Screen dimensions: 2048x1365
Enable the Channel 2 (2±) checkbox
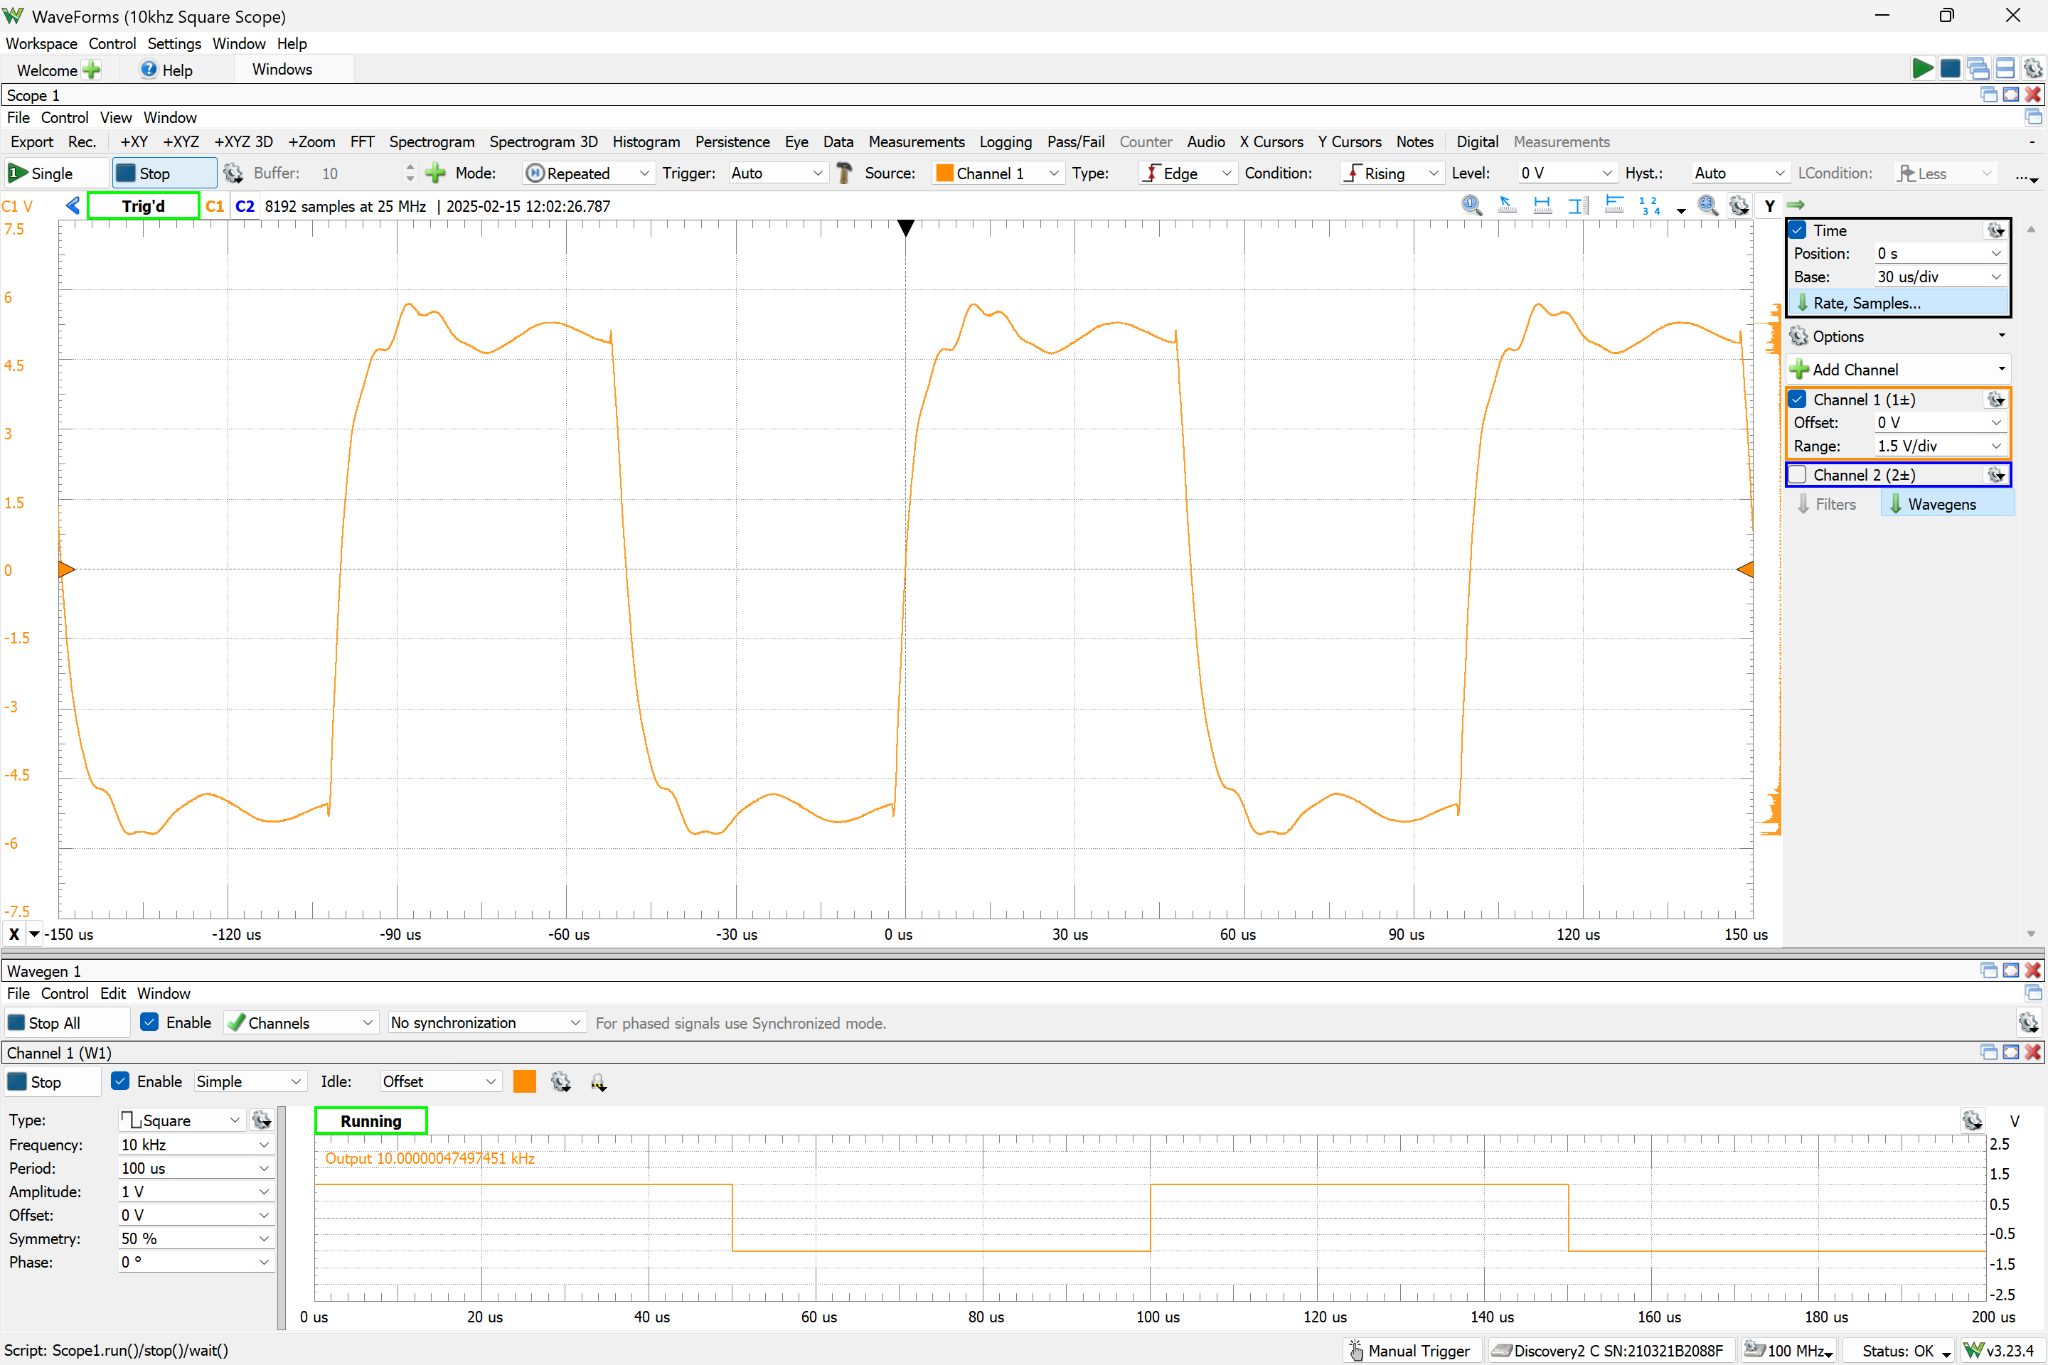[x=1798, y=475]
